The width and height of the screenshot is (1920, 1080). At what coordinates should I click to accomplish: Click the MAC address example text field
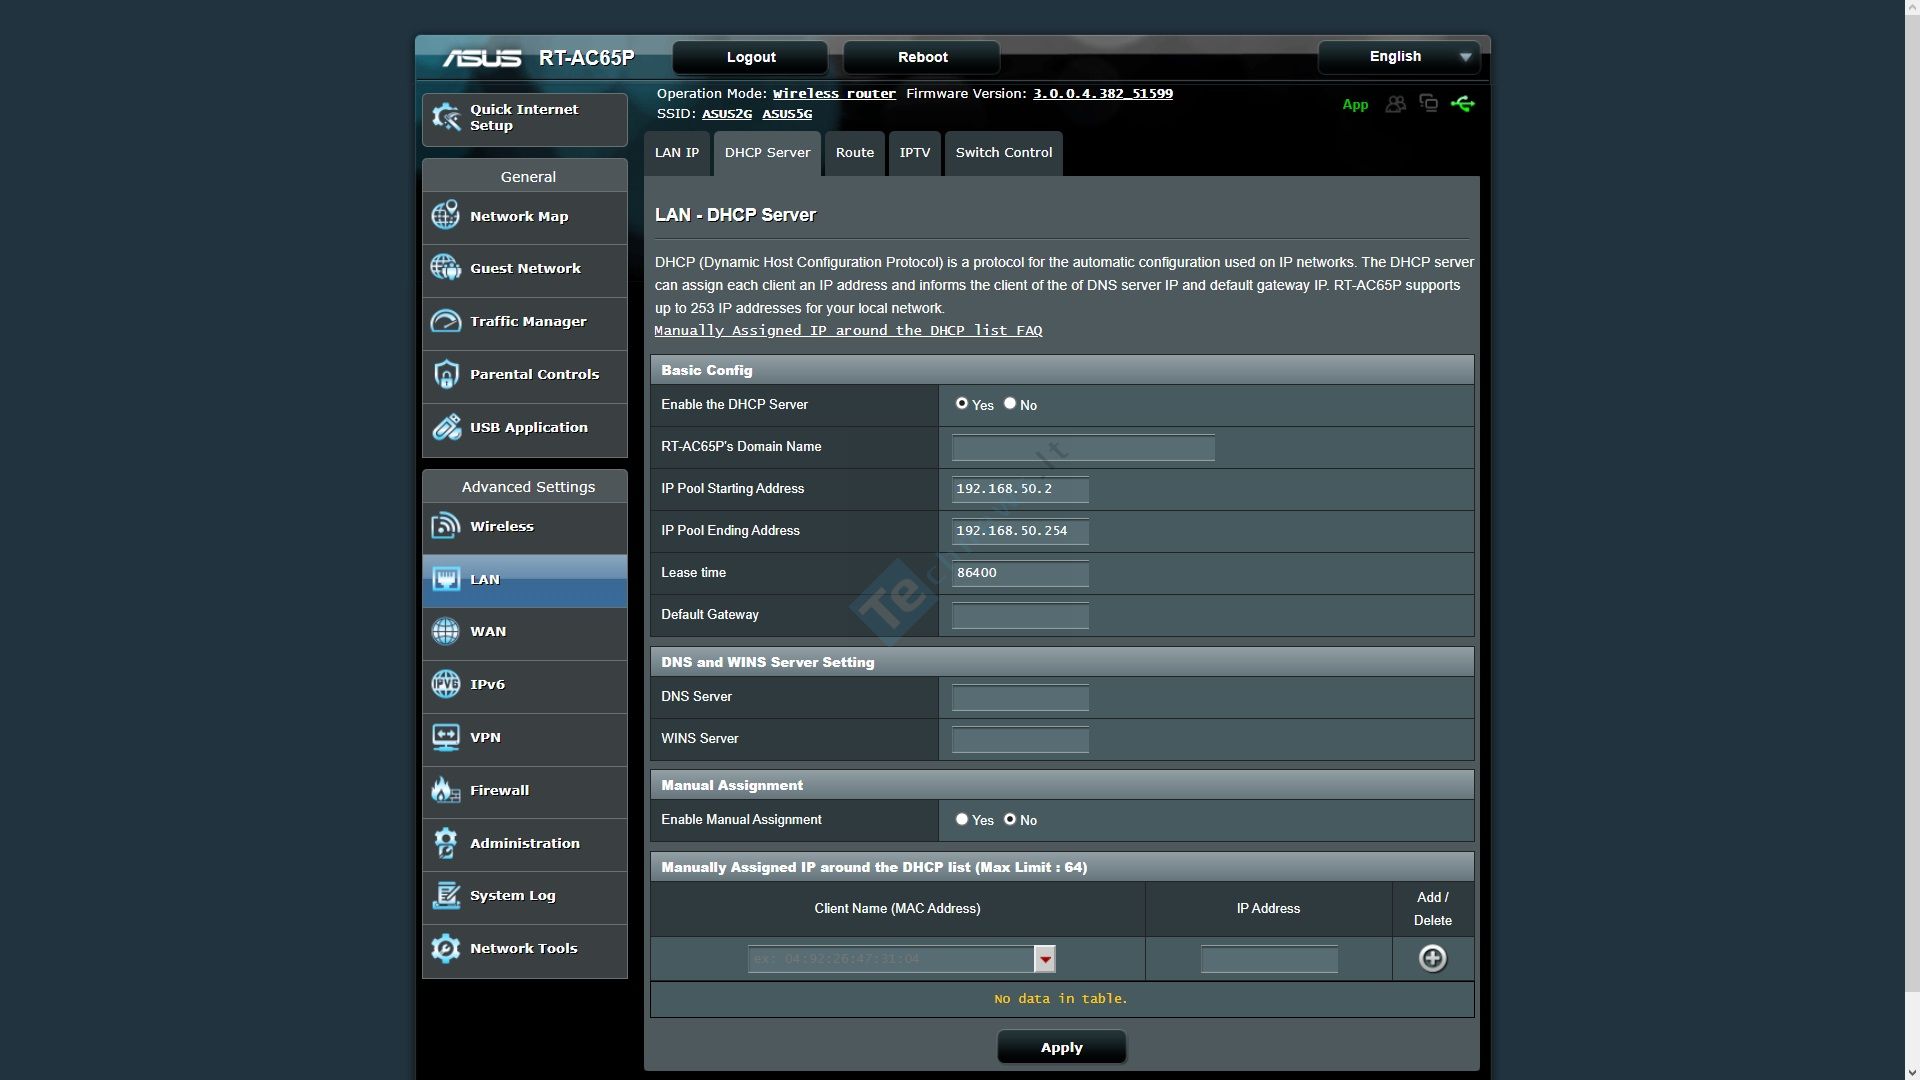pos(890,959)
